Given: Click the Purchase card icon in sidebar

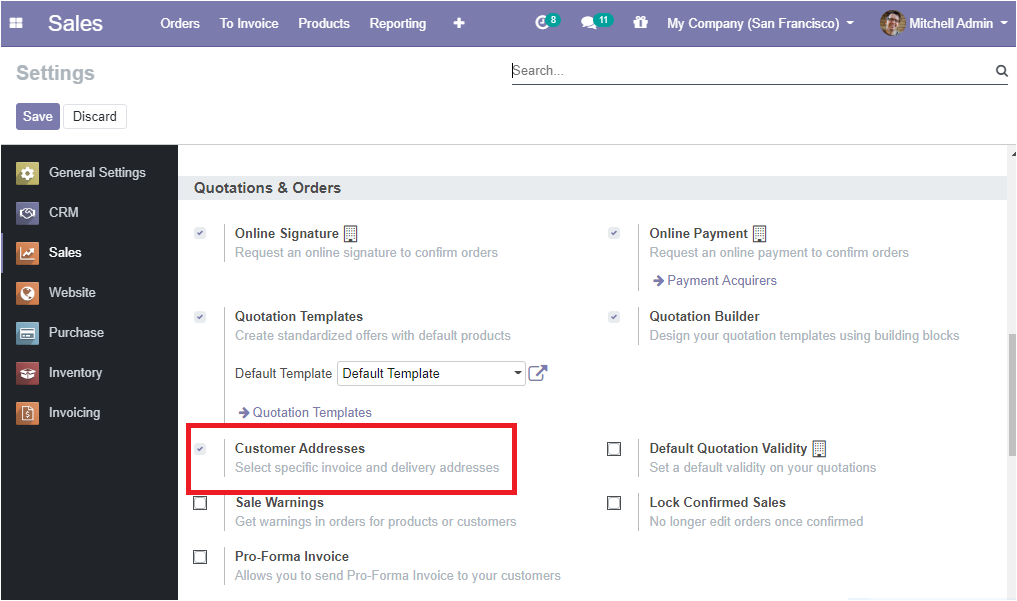Looking at the screenshot, I should [27, 333].
